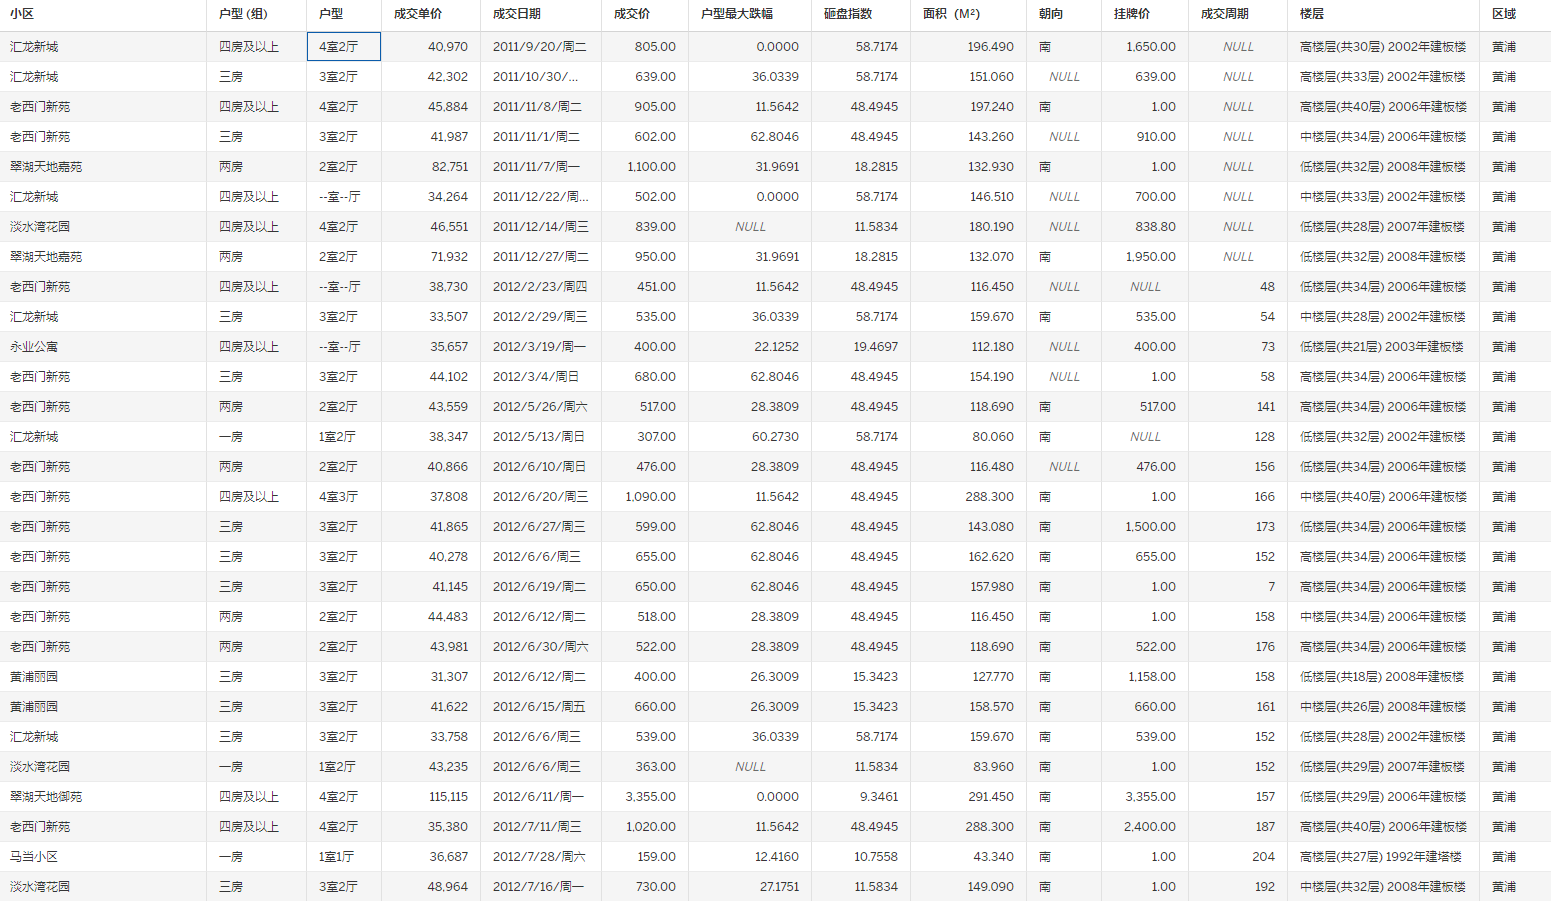Select the 成交单价 column header
The height and width of the screenshot is (901, 1551).
418,14
